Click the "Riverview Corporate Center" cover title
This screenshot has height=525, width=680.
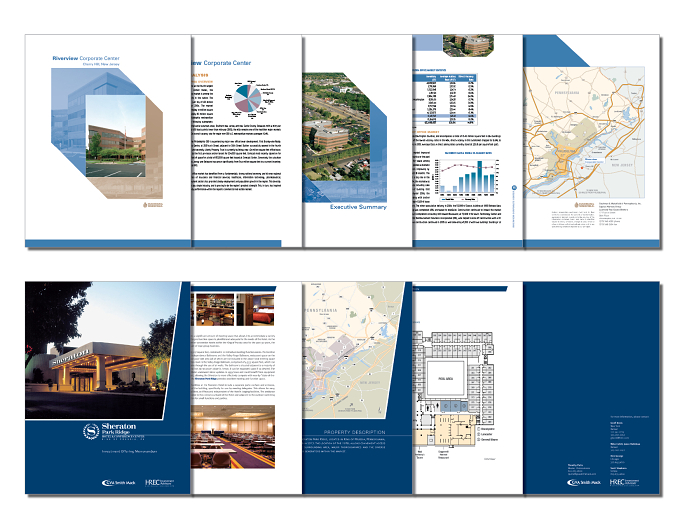[86, 58]
